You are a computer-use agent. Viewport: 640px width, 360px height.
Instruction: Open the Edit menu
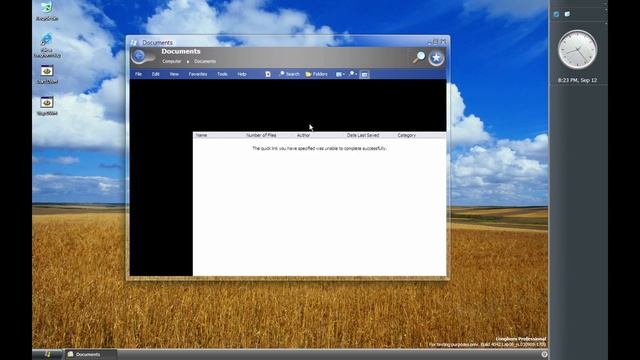[x=156, y=74]
